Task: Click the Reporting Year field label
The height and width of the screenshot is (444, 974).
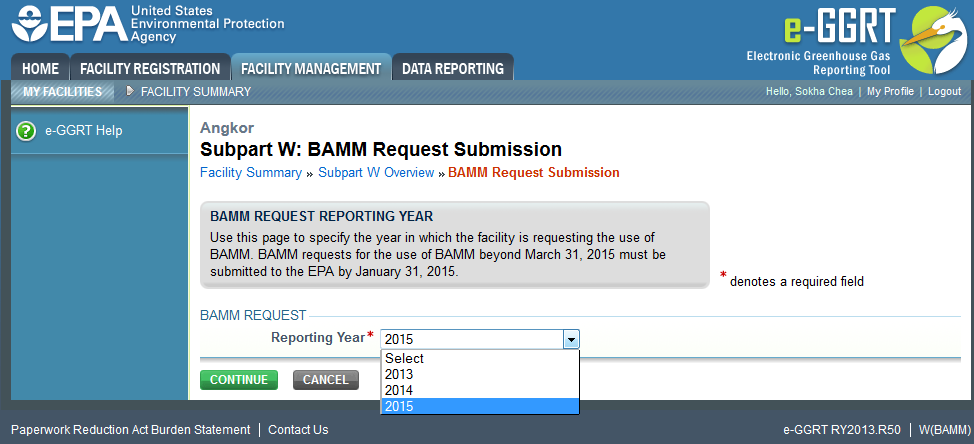Action: pos(317,338)
